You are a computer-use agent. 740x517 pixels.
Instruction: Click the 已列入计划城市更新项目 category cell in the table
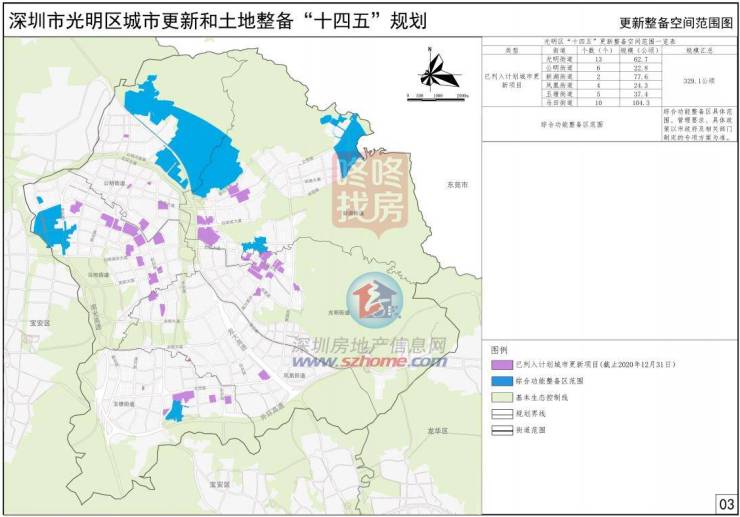click(512, 81)
